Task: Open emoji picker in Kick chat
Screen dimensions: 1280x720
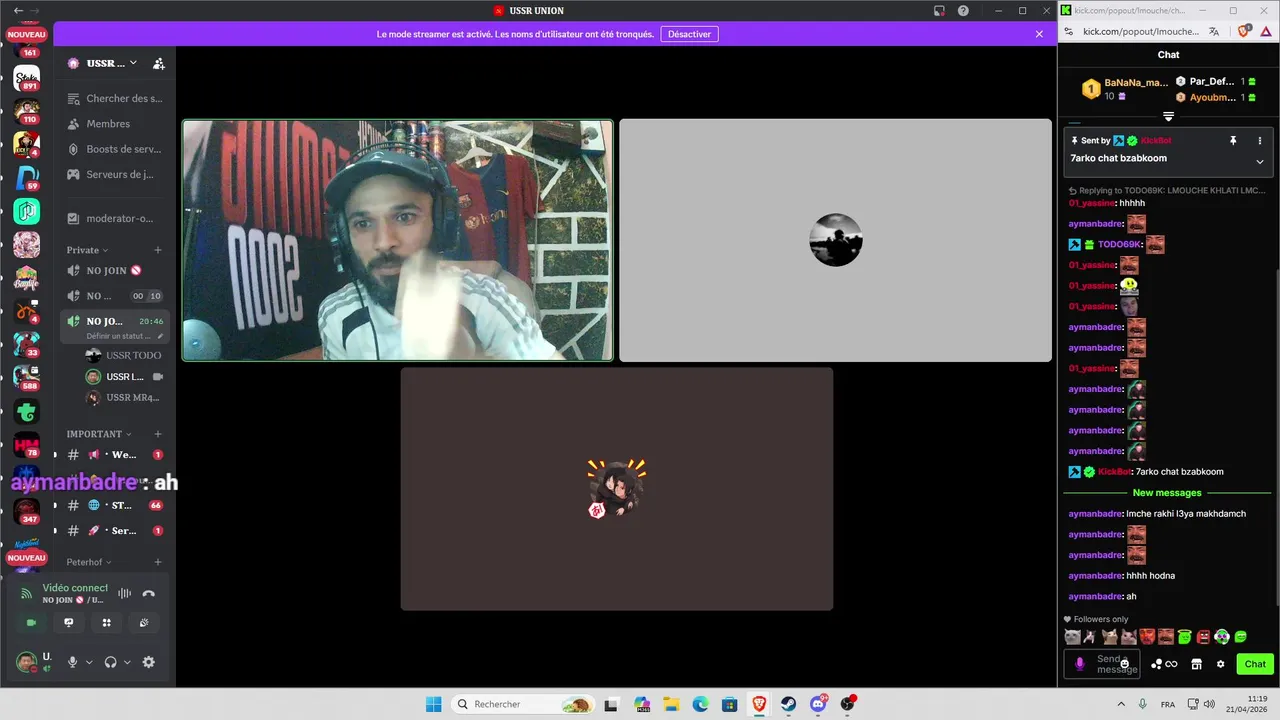Action: point(1125,664)
